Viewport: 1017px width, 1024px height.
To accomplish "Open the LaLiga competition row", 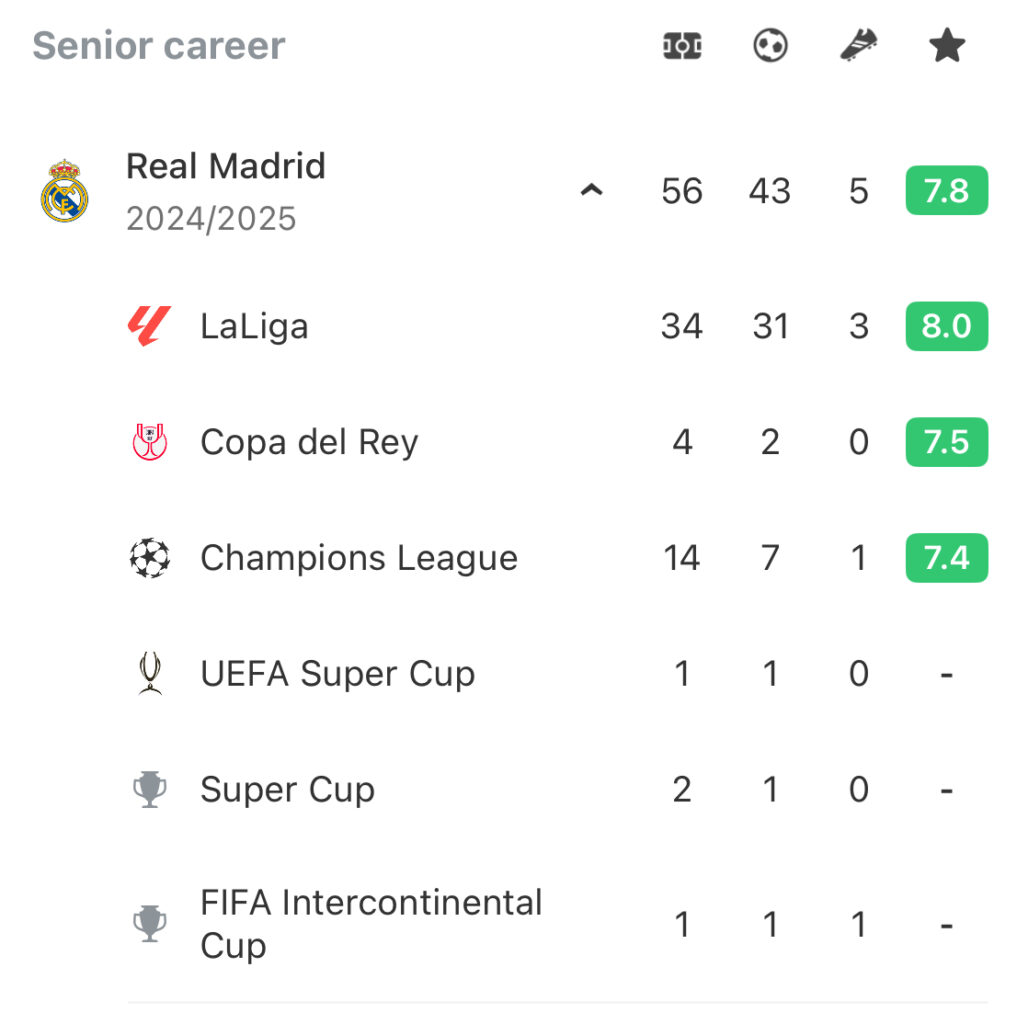I will click(557, 326).
